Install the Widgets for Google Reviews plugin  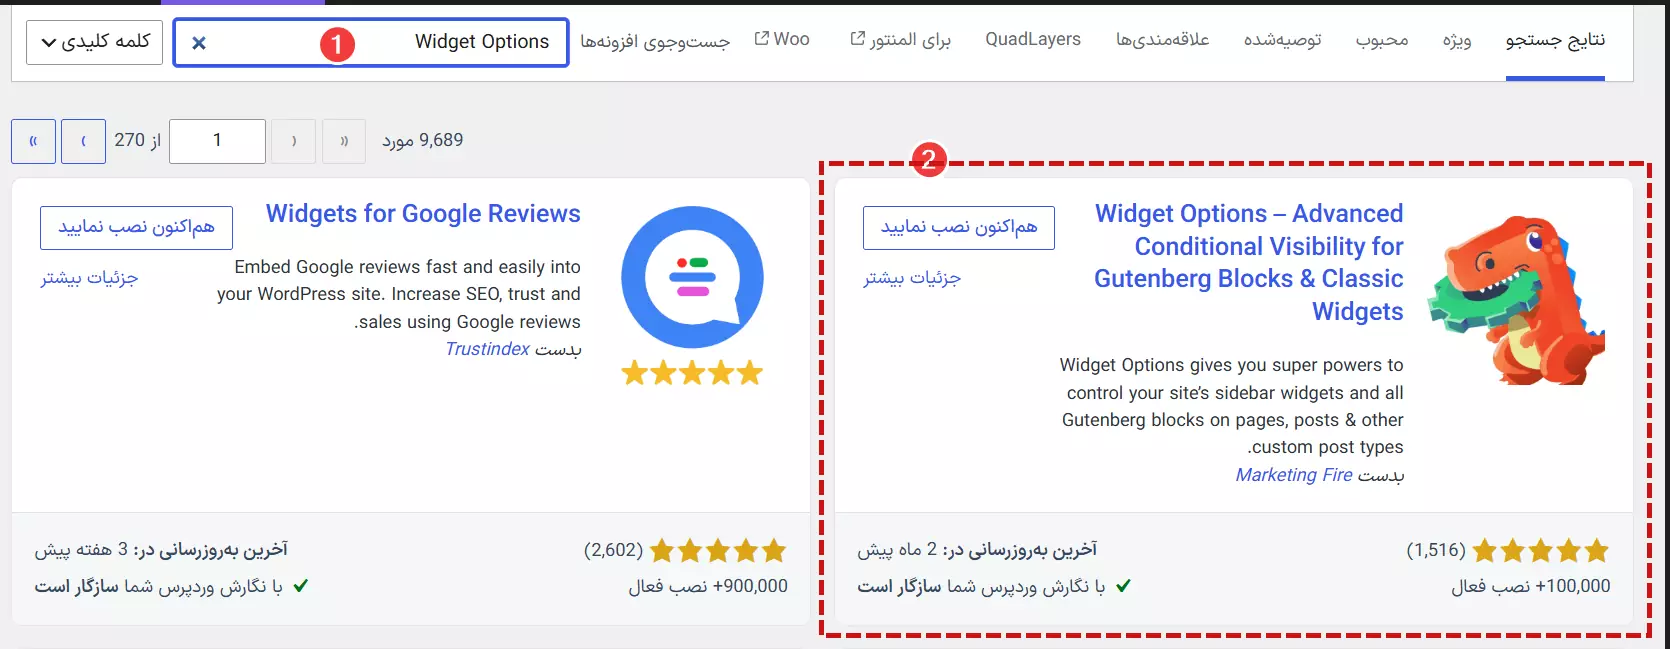click(136, 228)
